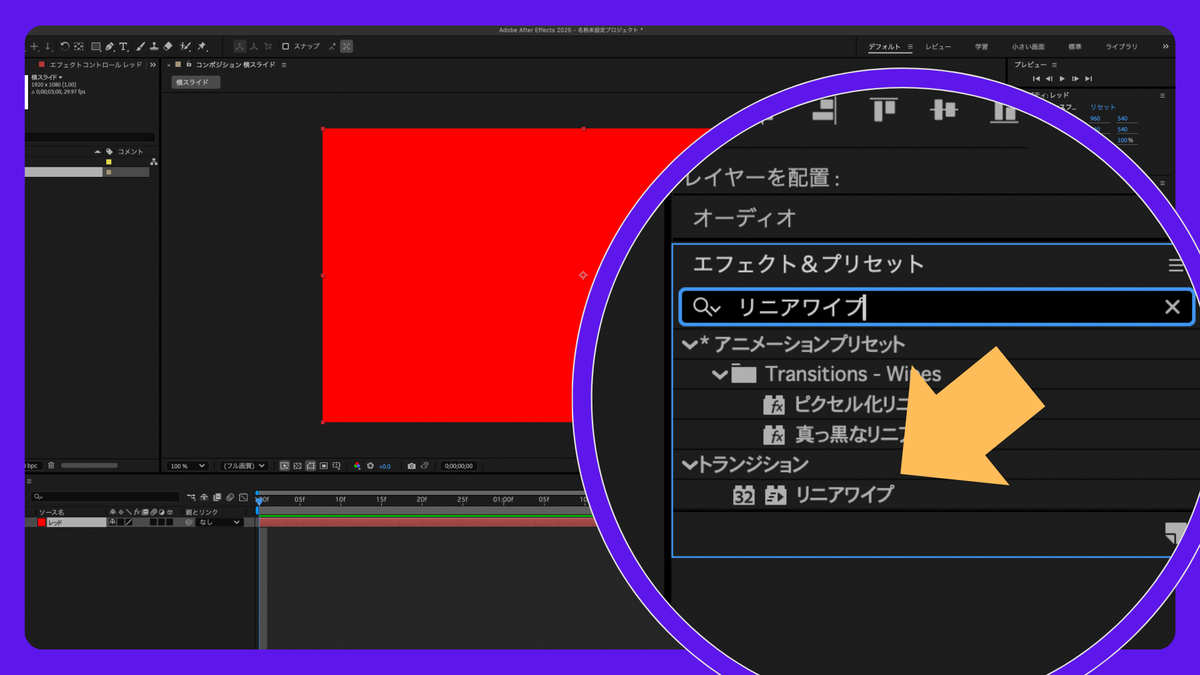Click the 0;00;00;00 timecode in viewer
1200x675 pixels.
[459, 466]
